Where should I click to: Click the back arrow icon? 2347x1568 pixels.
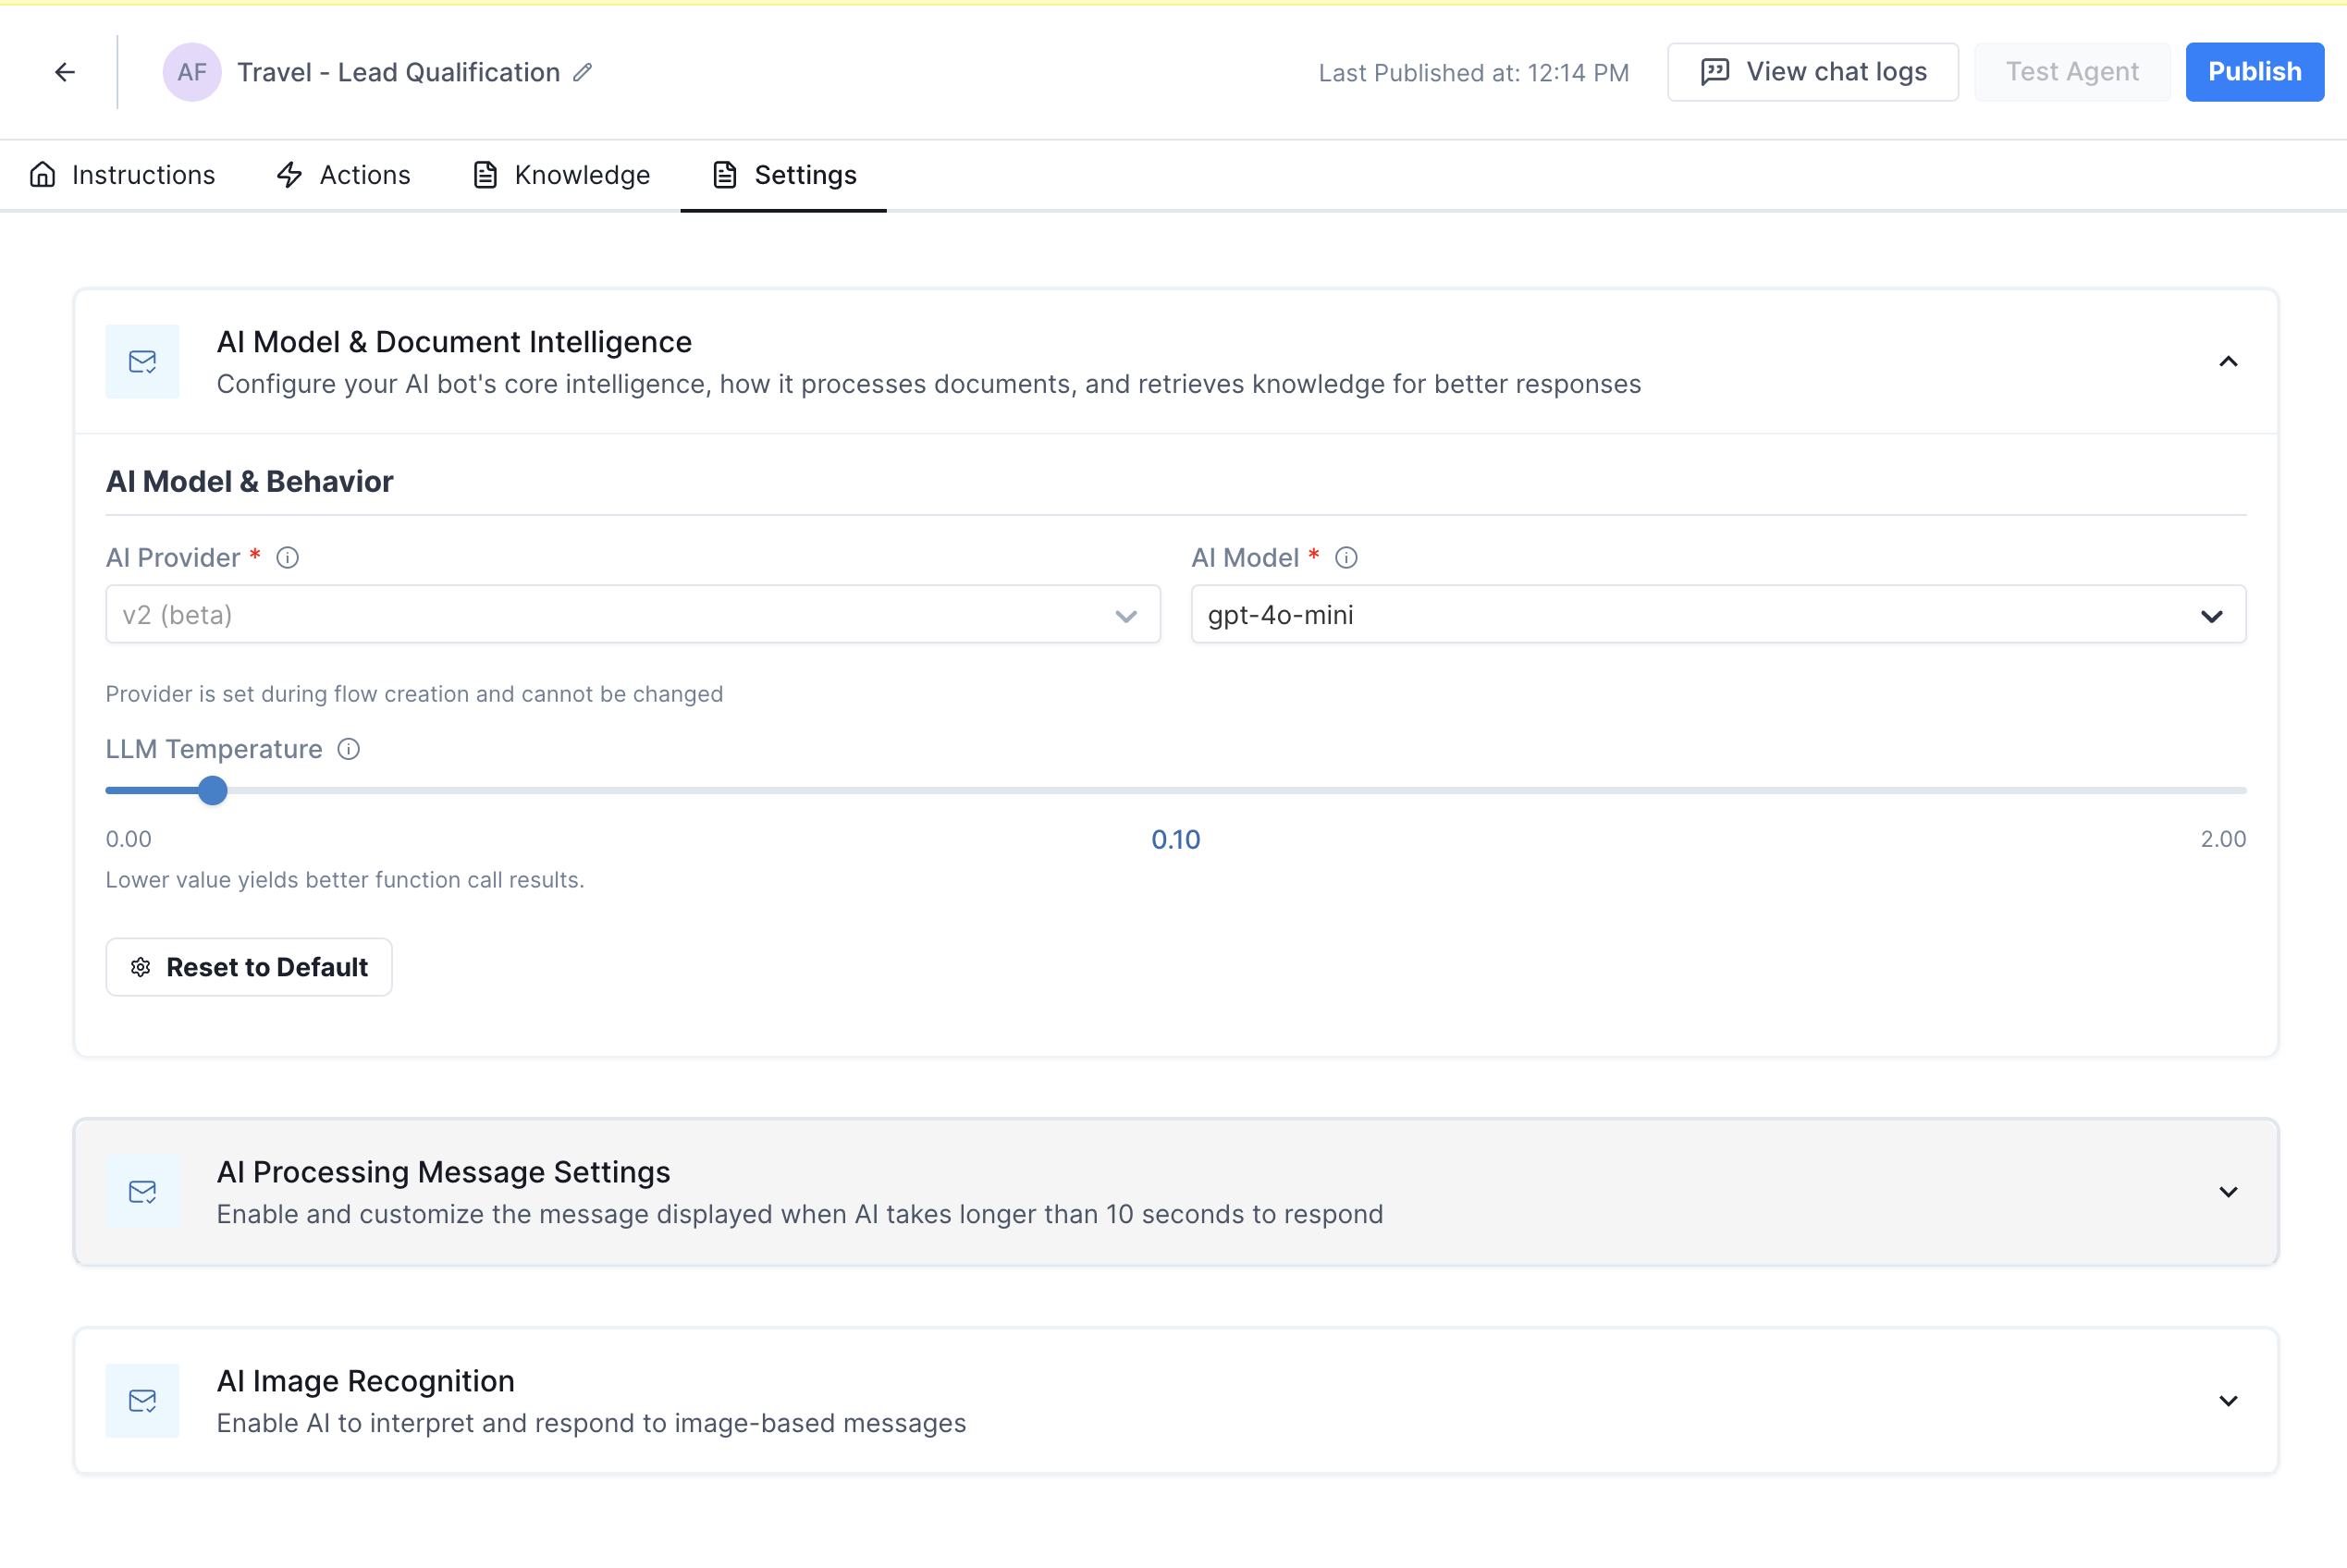coord(65,72)
